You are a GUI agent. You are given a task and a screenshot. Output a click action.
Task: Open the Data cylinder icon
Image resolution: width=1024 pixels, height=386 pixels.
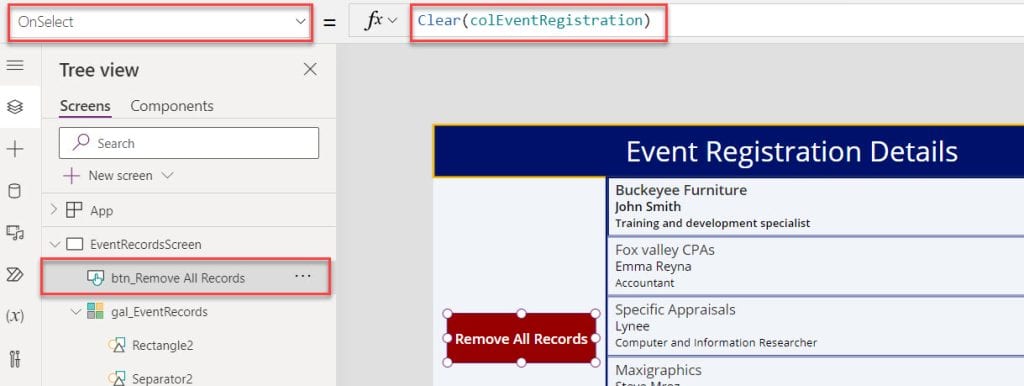click(x=14, y=191)
